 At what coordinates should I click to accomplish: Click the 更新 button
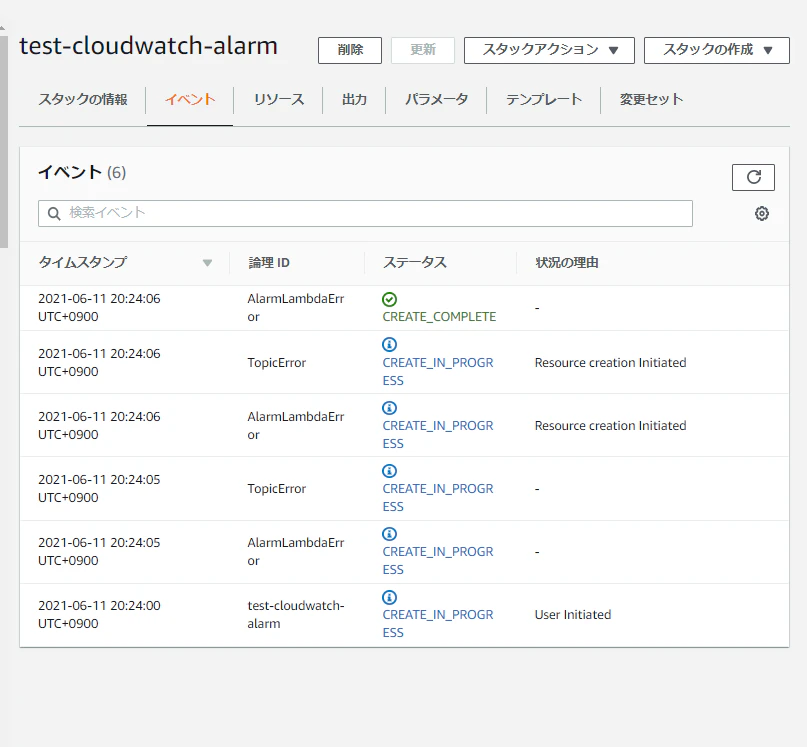423,50
